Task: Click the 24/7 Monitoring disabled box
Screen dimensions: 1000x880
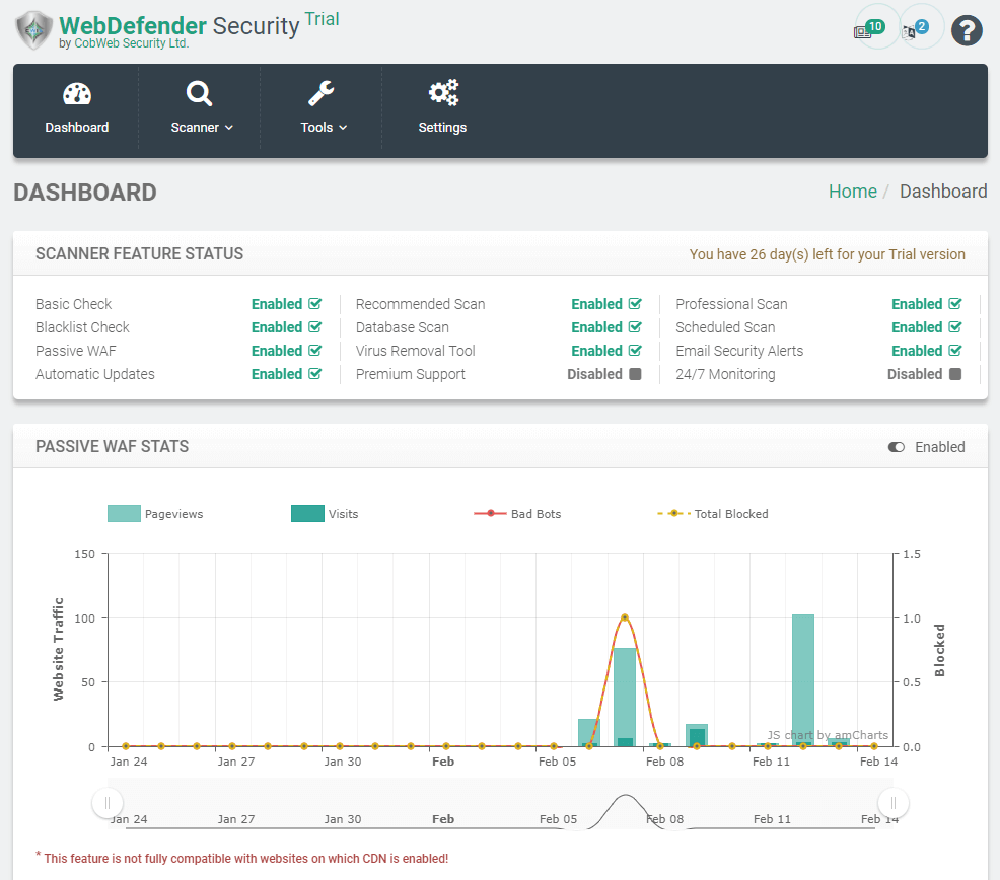Action: 955,374
